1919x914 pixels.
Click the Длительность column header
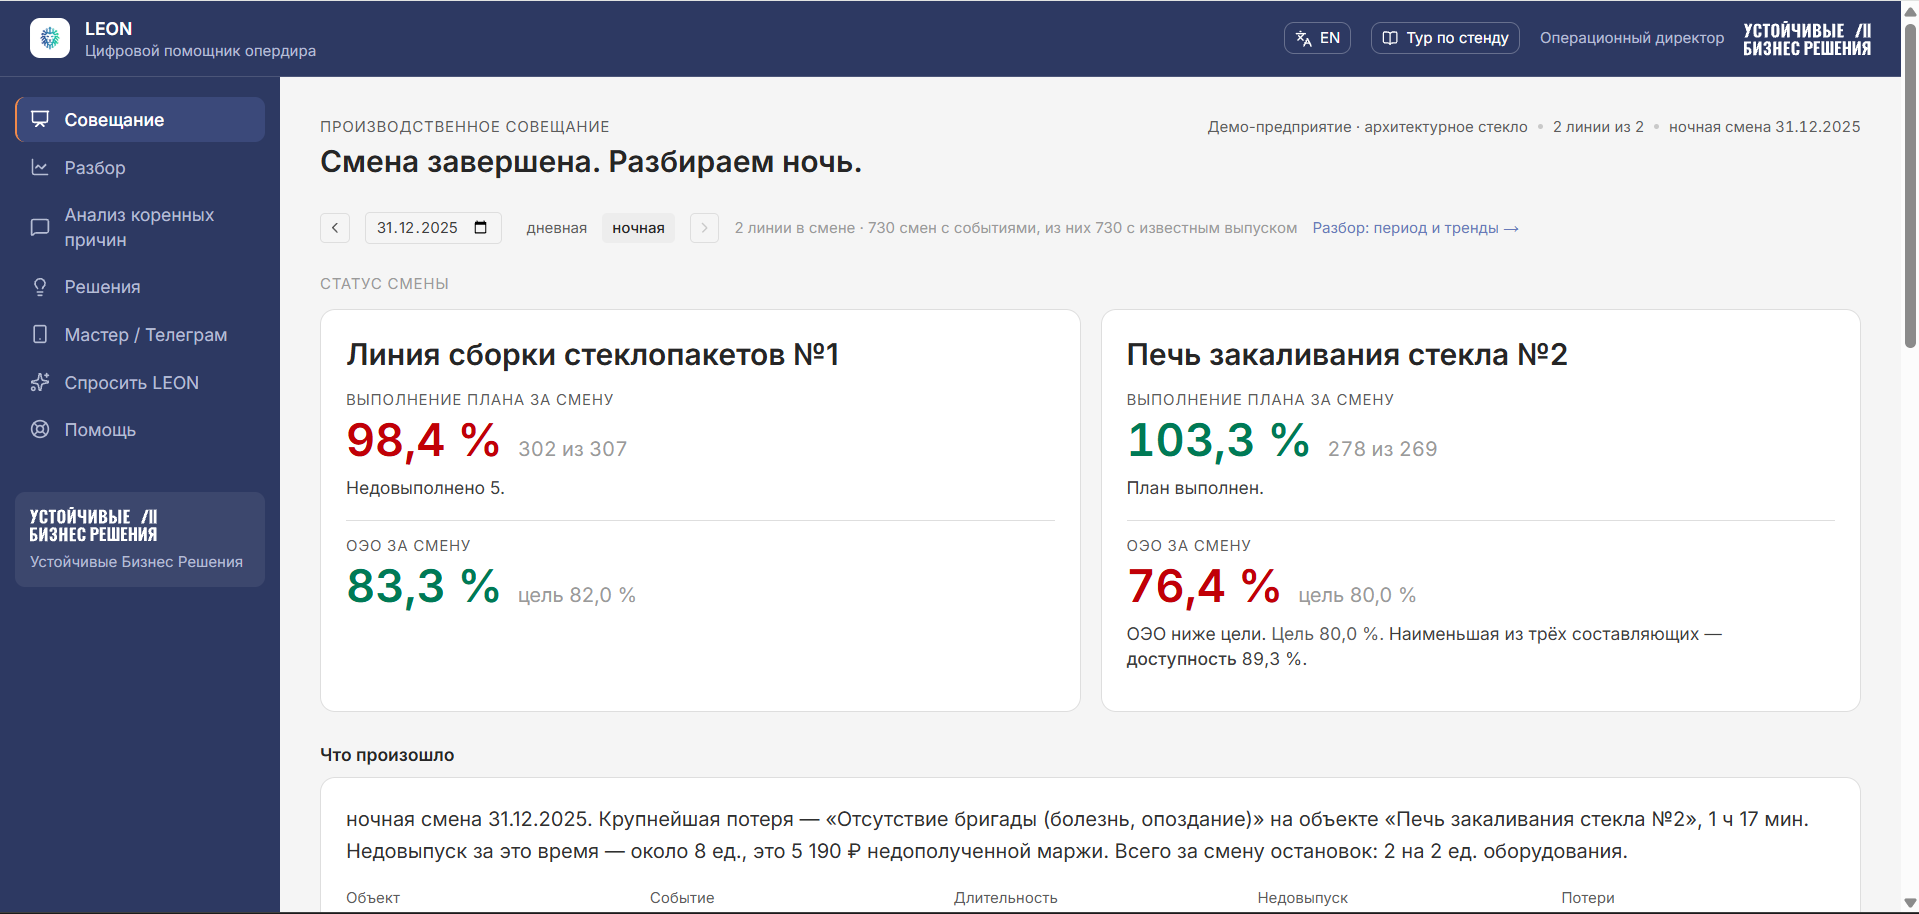point(1005,898)
